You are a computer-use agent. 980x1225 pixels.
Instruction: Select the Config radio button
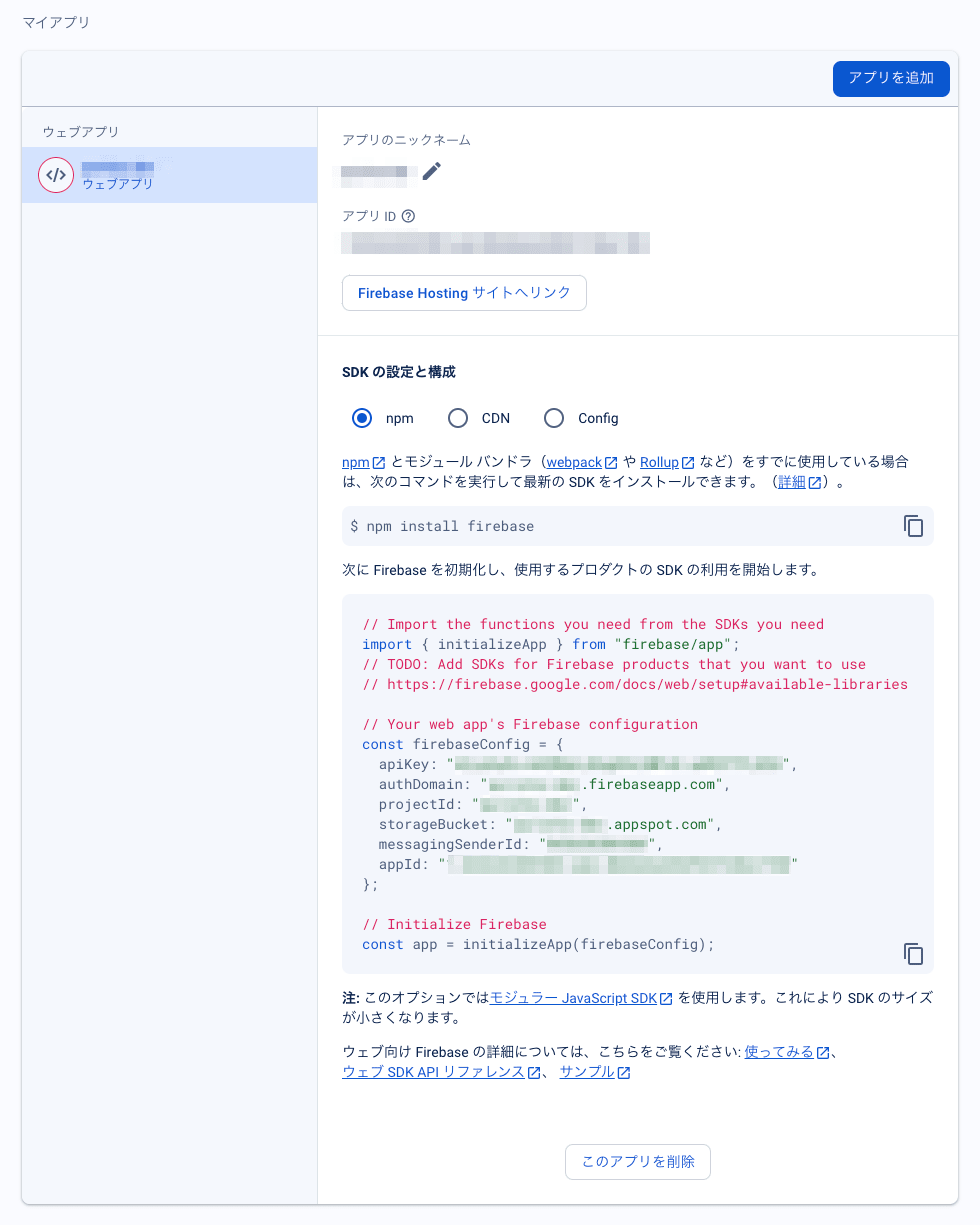(554, 418)
